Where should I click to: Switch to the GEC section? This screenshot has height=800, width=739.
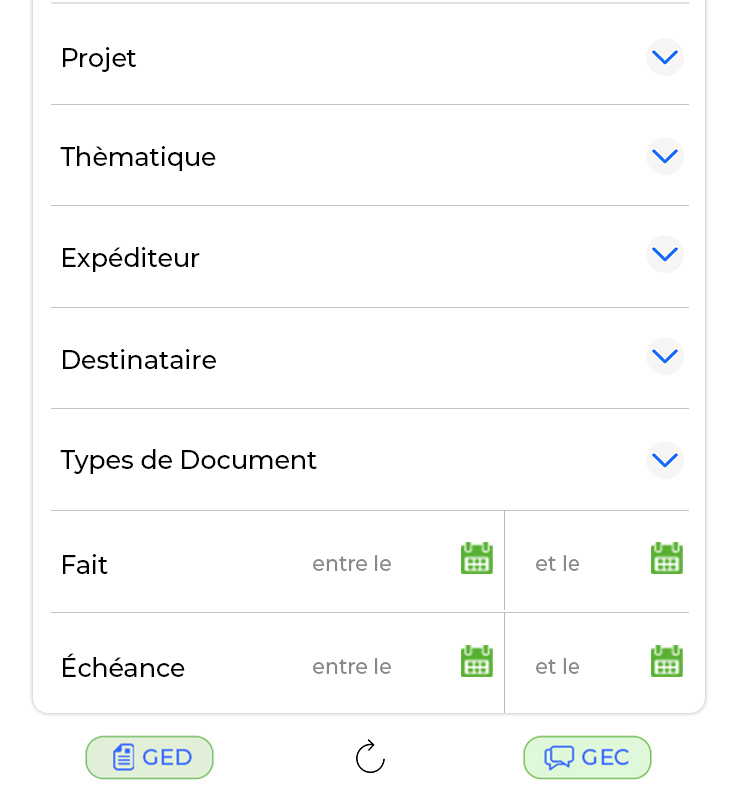tap(587, 757)
